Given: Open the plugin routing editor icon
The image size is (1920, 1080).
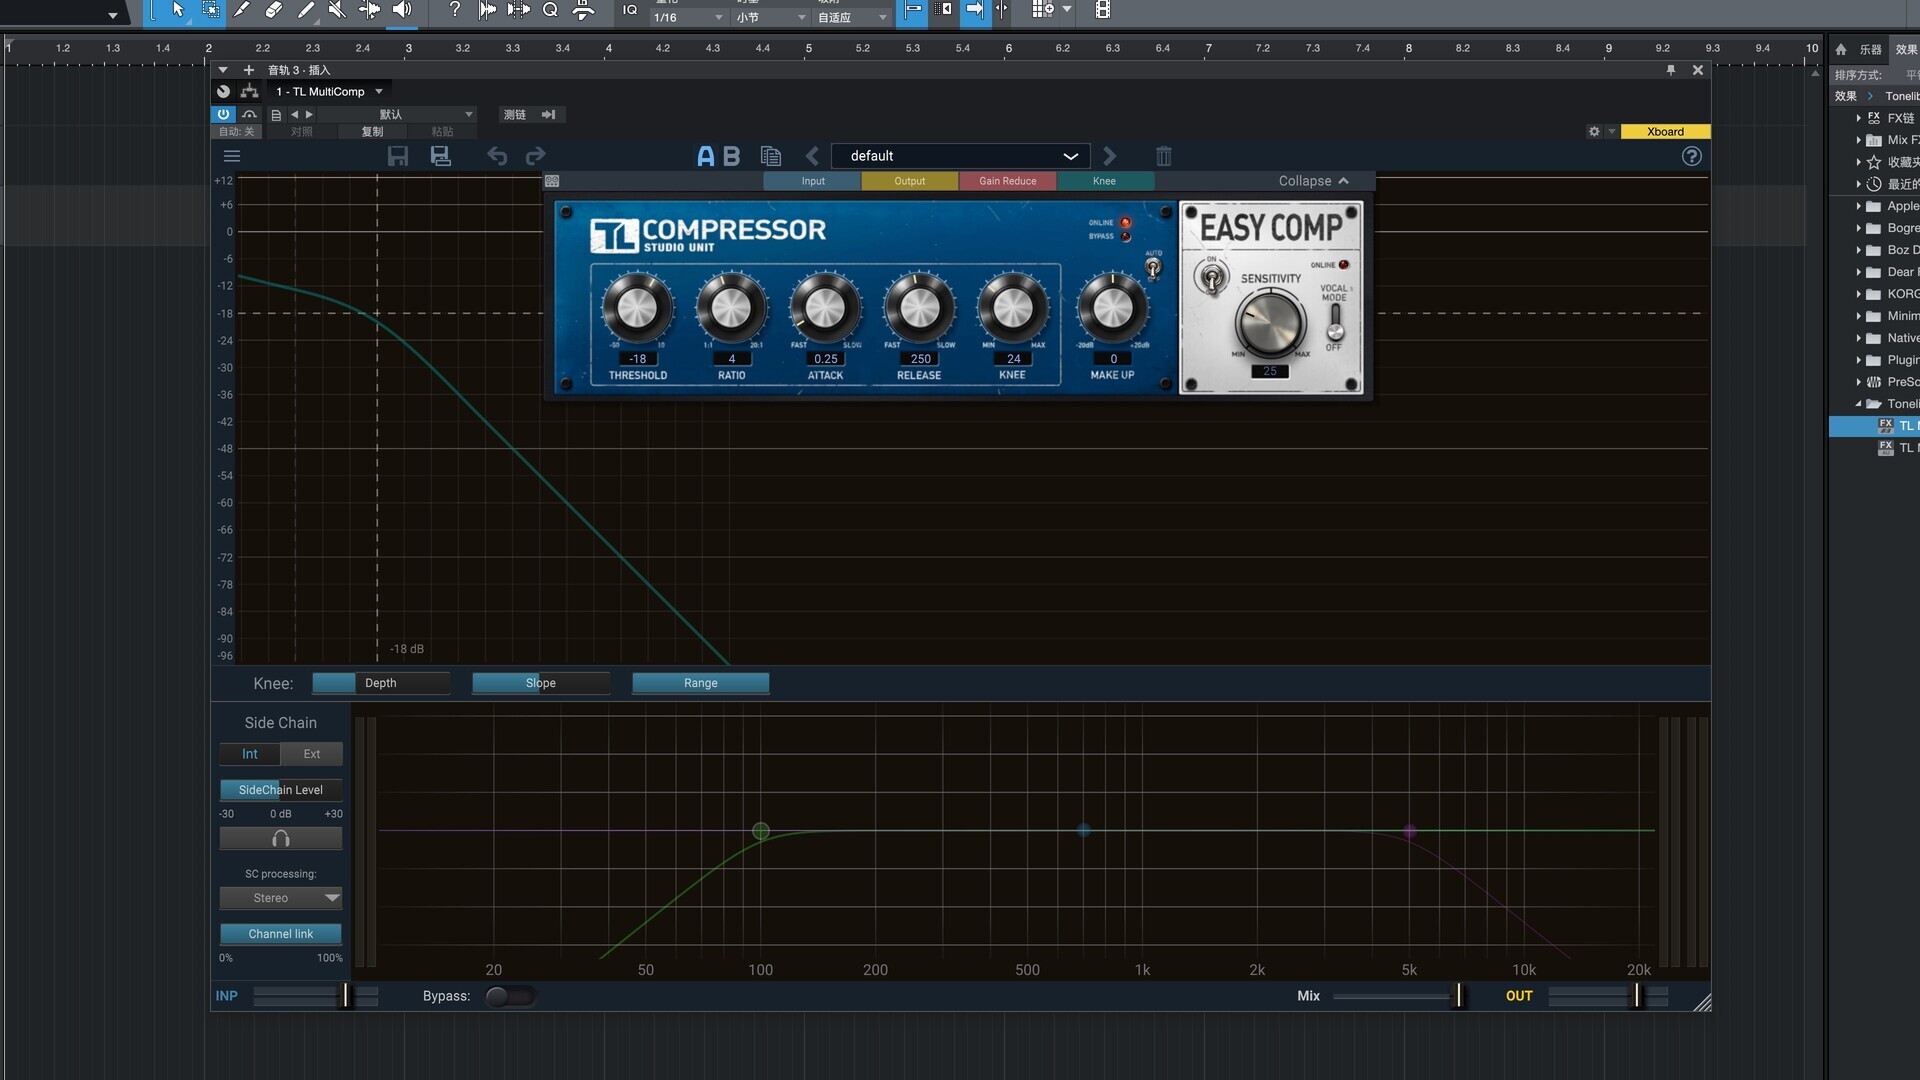Looking at the screenshot, I should 249,91.
